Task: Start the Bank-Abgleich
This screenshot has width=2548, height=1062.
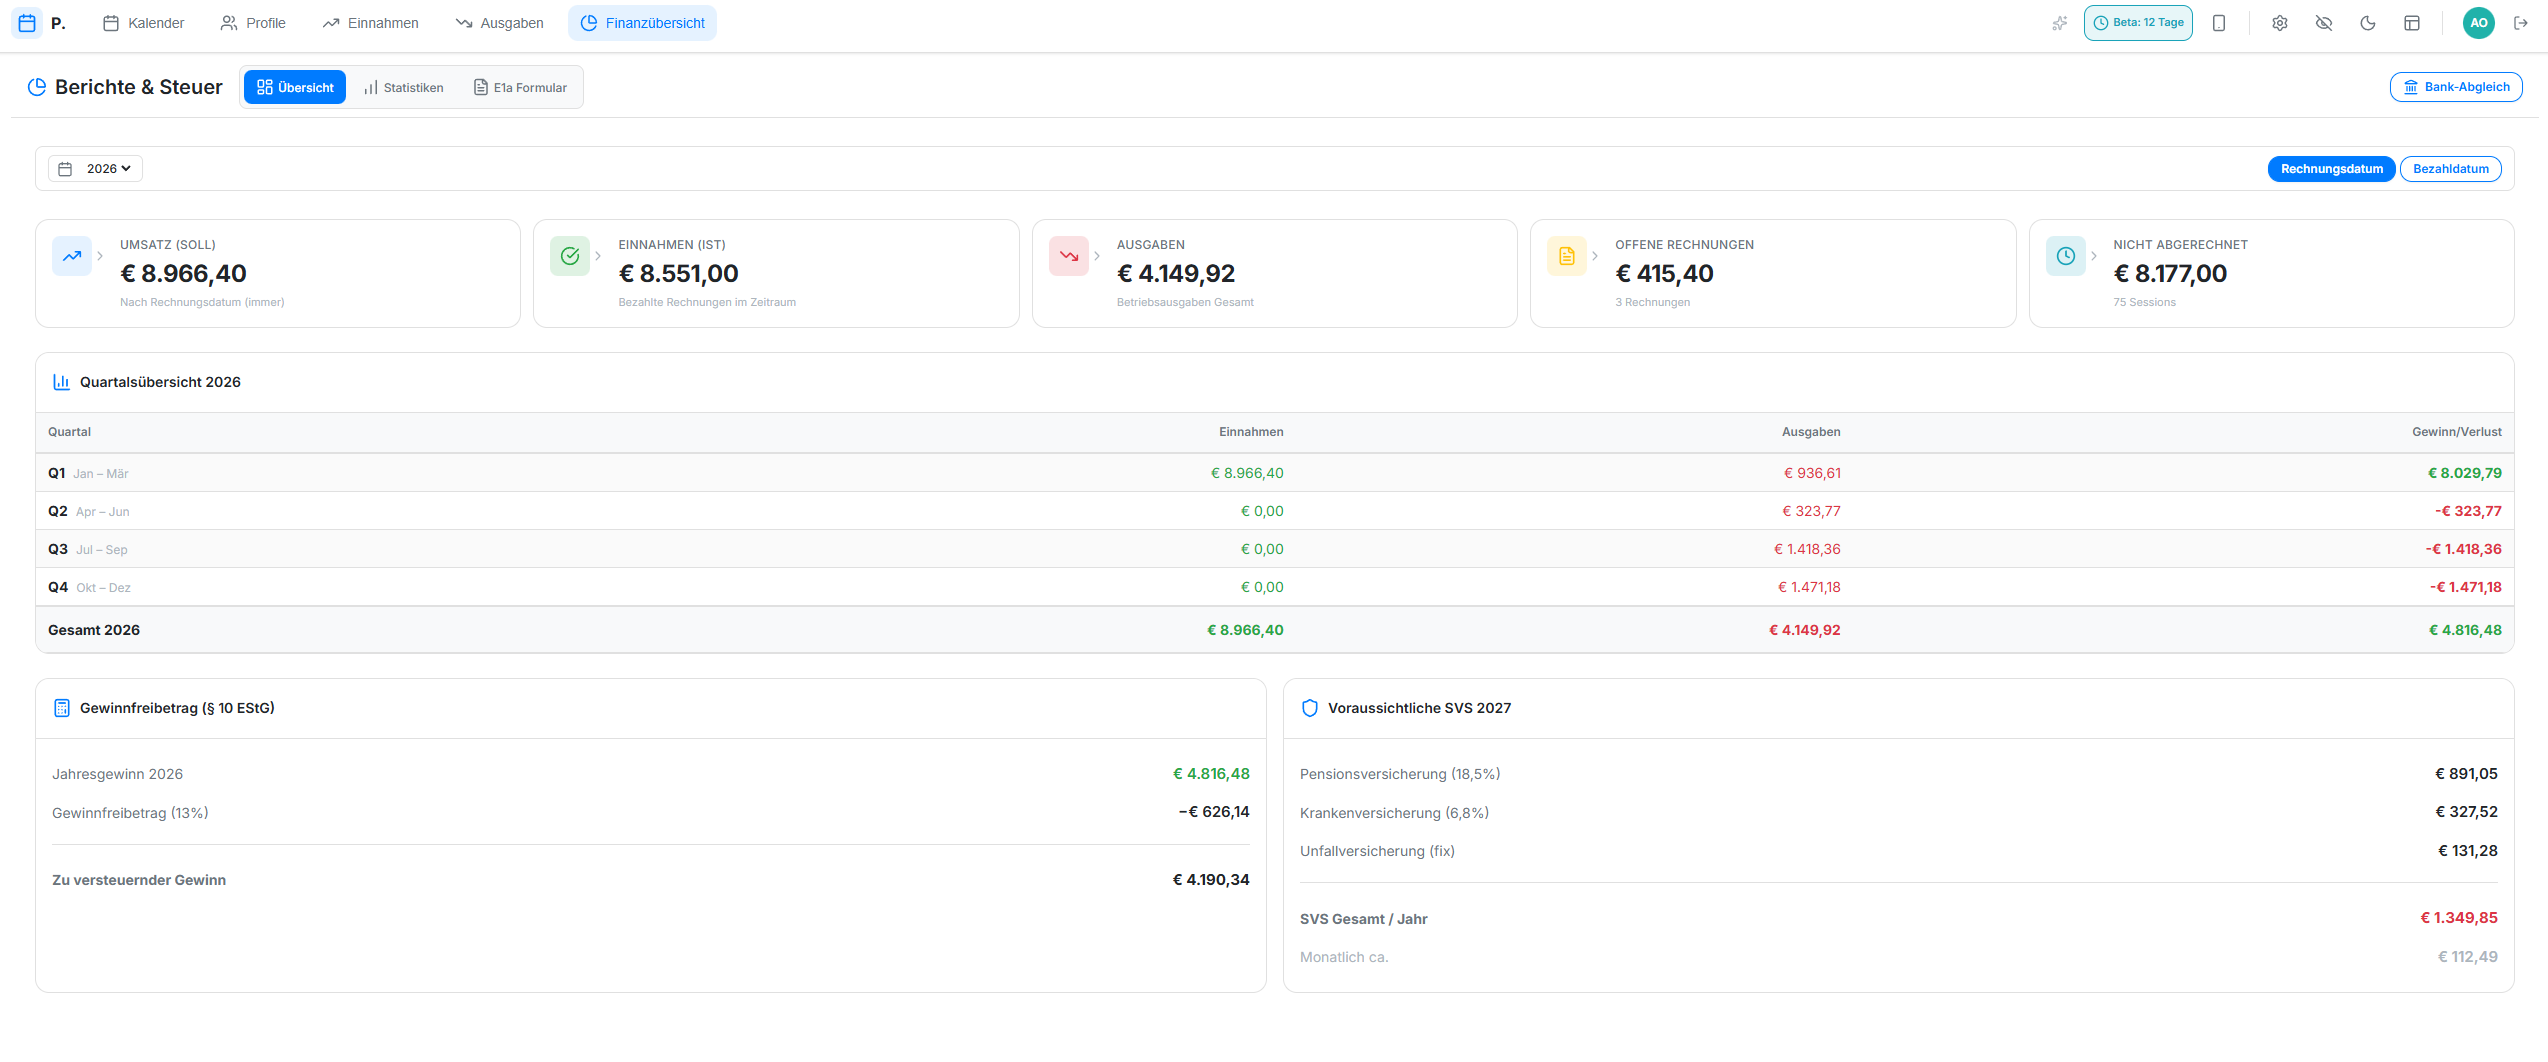Action: point(2456,87)
